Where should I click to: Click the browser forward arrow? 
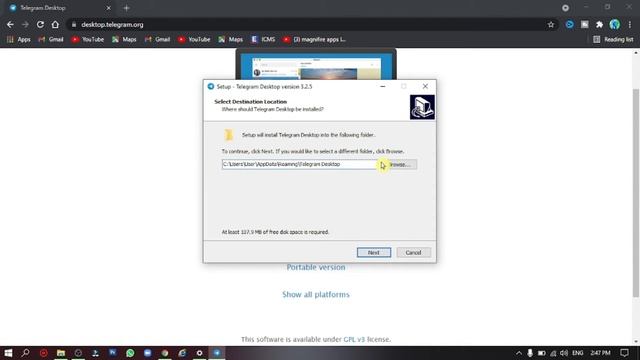point(25,24)
